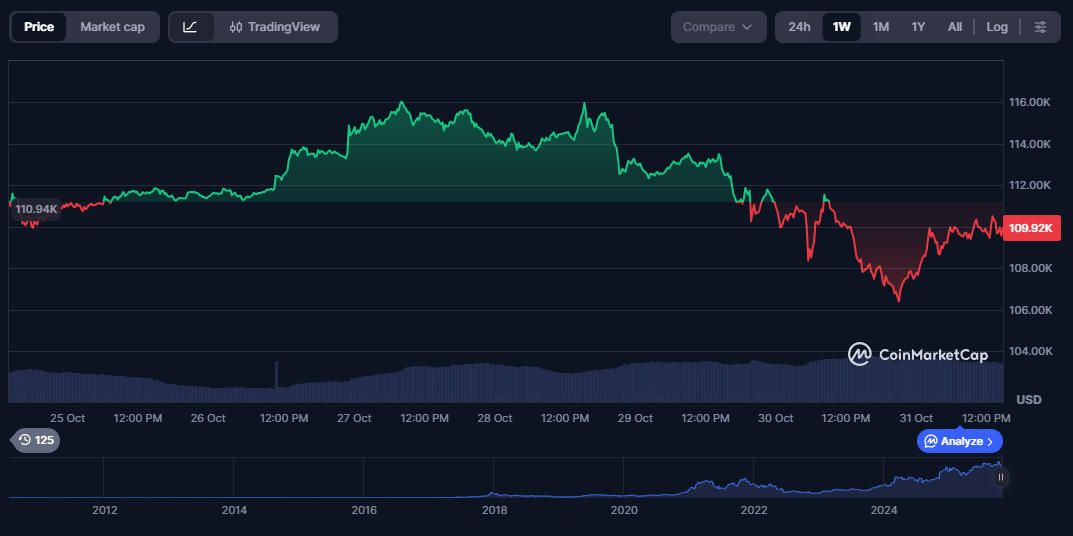Switch to the Price tab
This screenshot has width=1073, height=536.
tap(39, 27)
